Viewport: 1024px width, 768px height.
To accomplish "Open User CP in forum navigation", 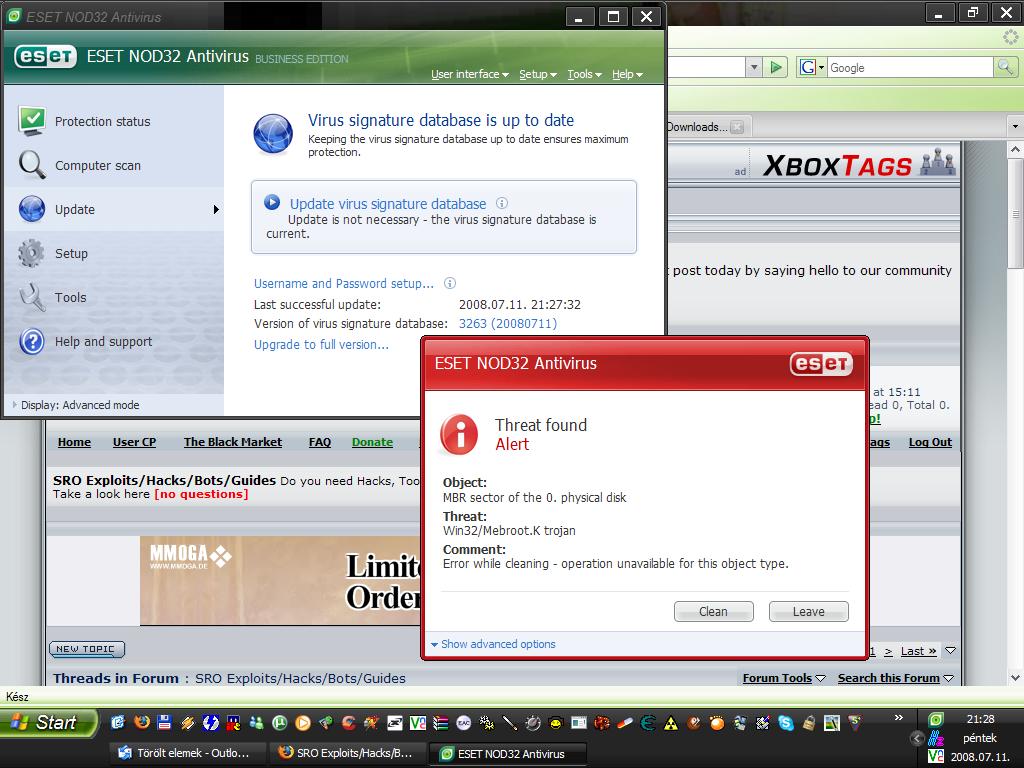I will click(135, 442).
